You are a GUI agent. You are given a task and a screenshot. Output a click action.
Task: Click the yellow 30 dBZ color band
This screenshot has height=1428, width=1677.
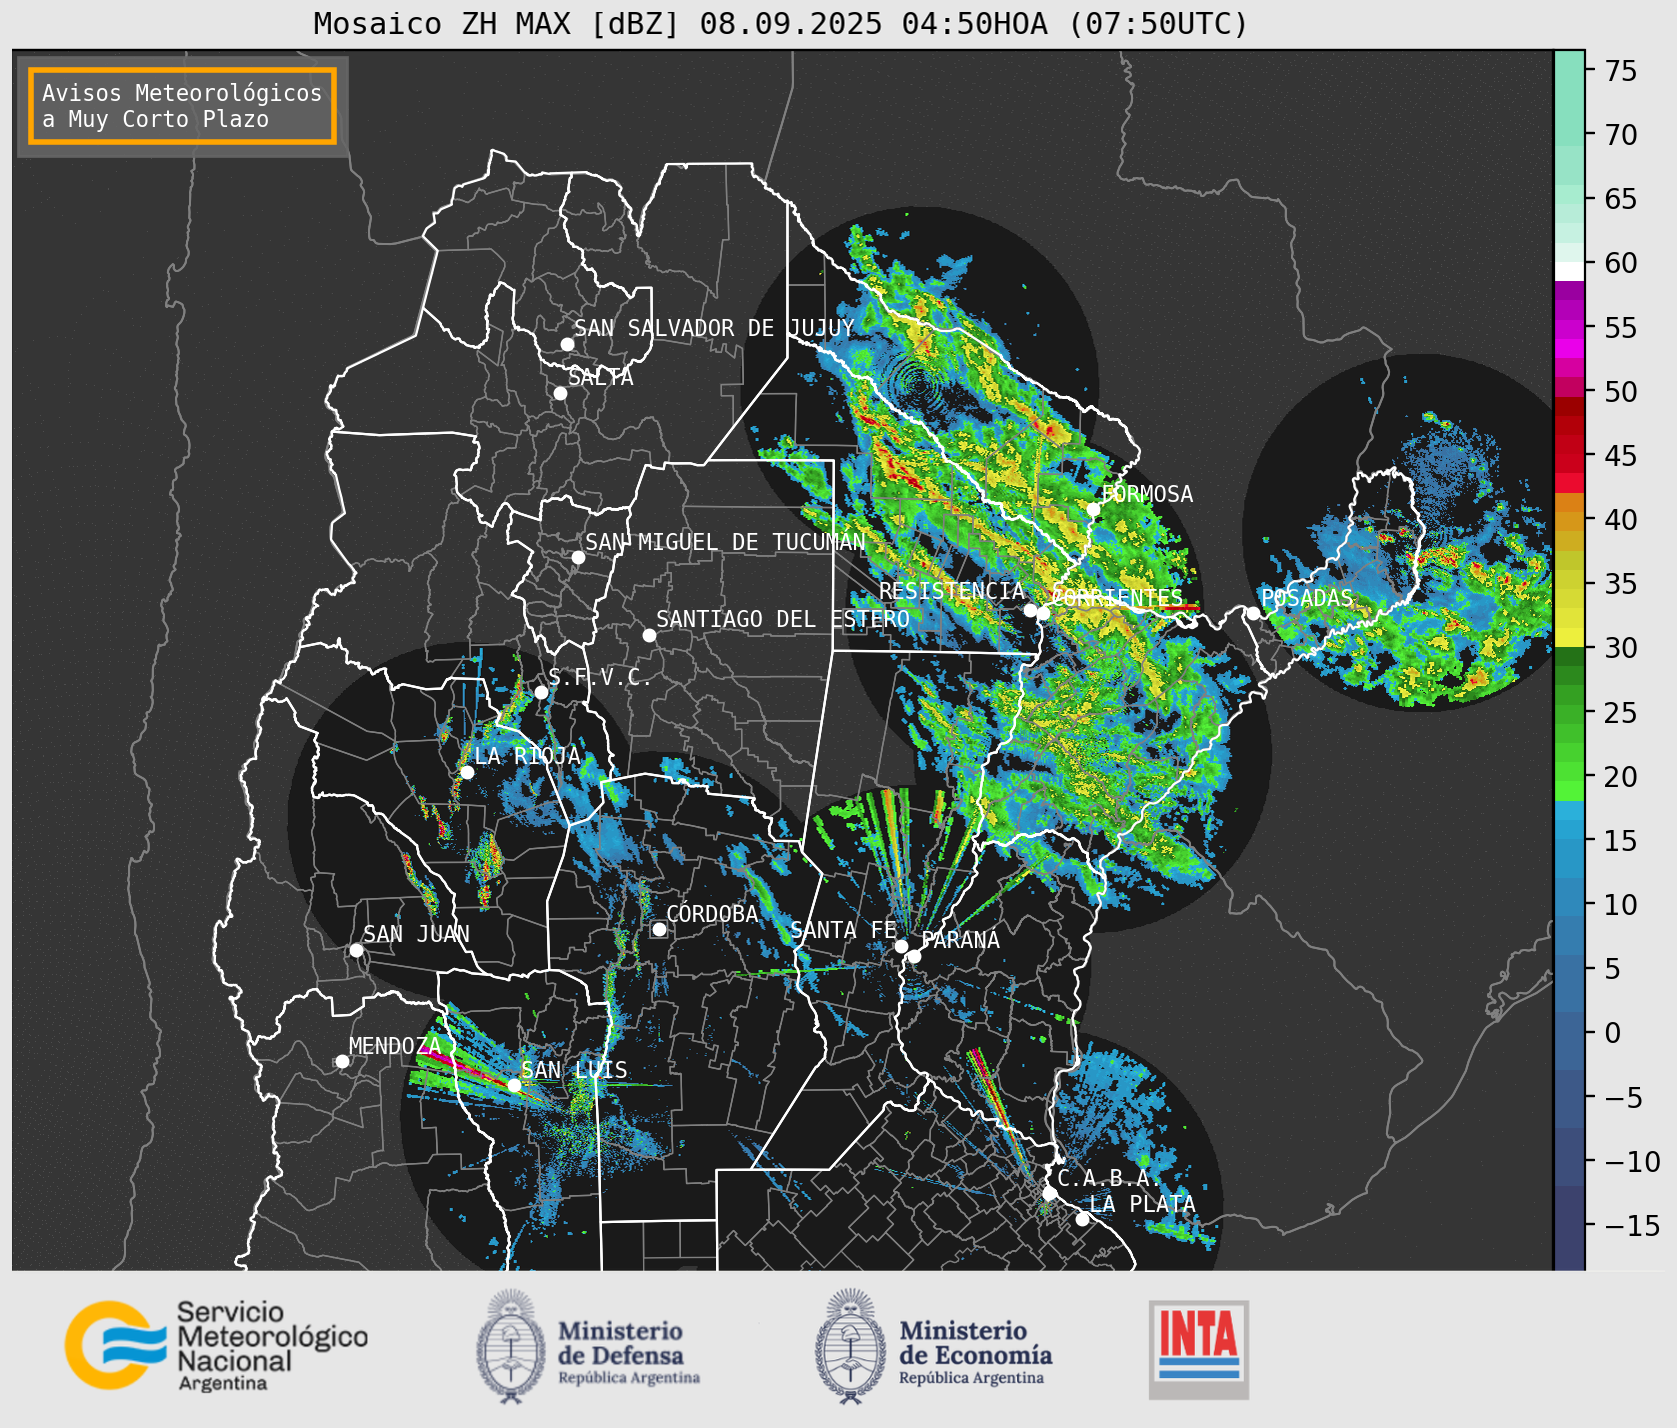point(1569,637)
